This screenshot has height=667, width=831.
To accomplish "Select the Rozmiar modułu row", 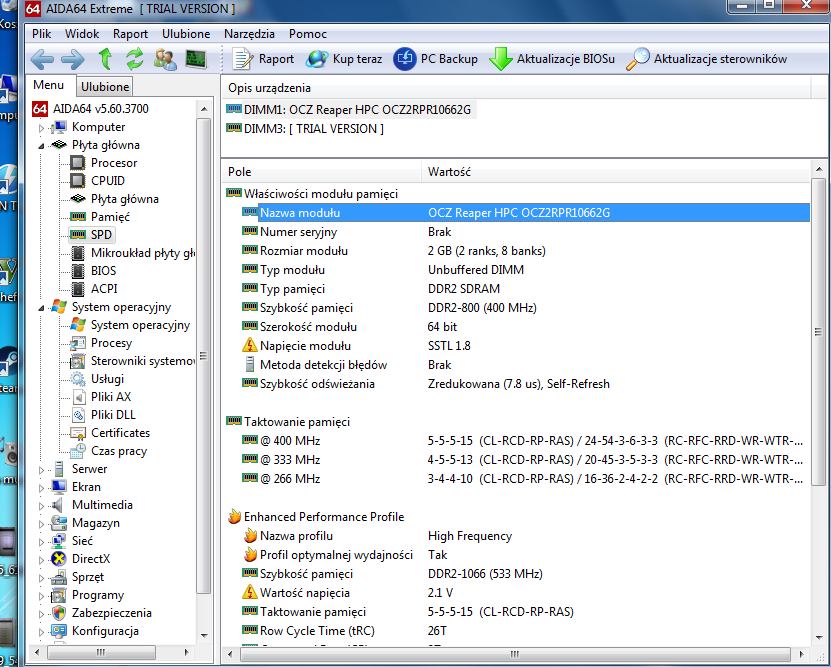I will click(525, 251).
